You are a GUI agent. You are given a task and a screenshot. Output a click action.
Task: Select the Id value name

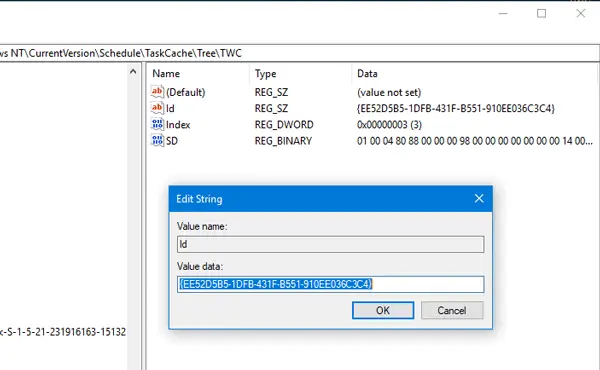coord(170,109)
